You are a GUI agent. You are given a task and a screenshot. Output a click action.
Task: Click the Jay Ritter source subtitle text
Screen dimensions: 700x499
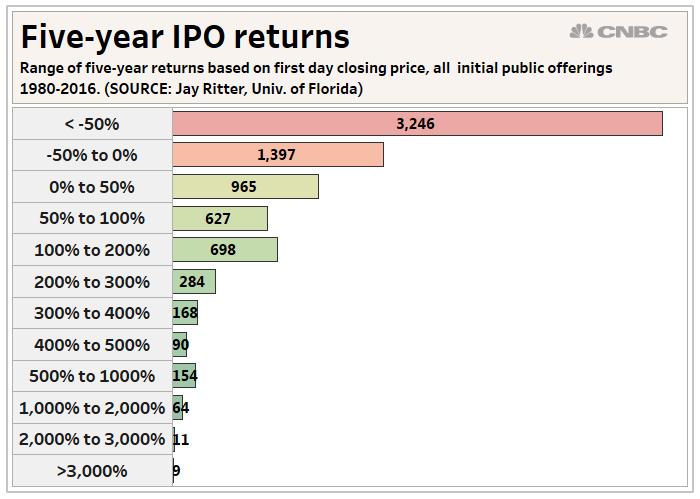click(190, 89)
